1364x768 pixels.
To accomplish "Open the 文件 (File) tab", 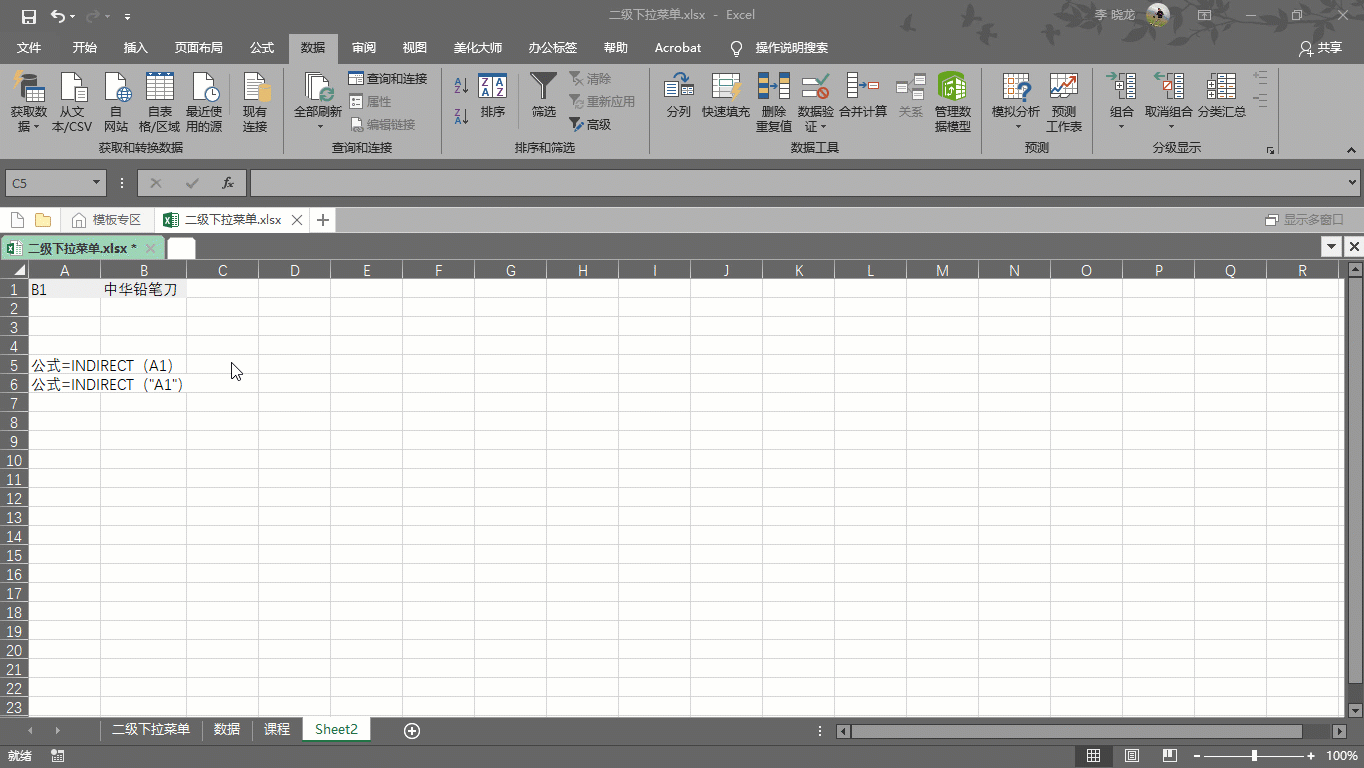I will tap(29, 48).
